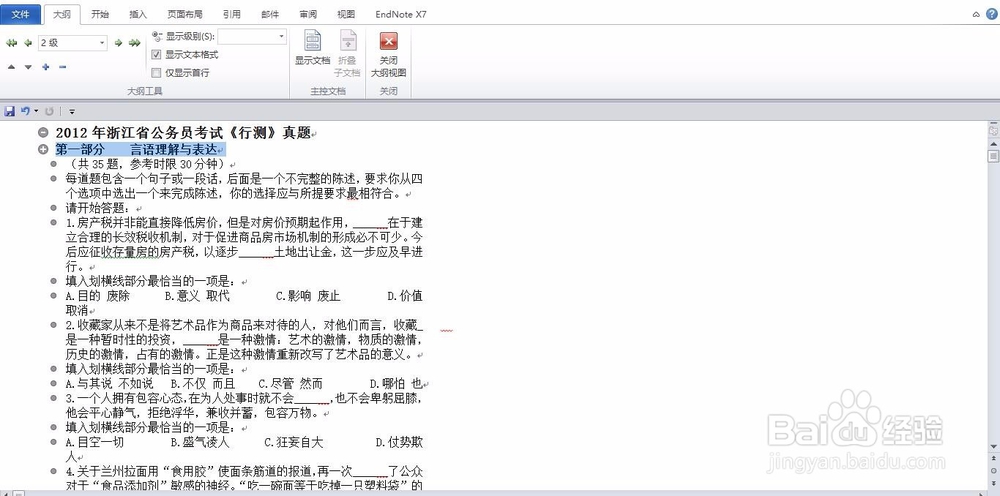Open the outline level '2 级' dropdown
Image resolution: width=1000 pixels, height=496 pixels.
tap(102, 43)
